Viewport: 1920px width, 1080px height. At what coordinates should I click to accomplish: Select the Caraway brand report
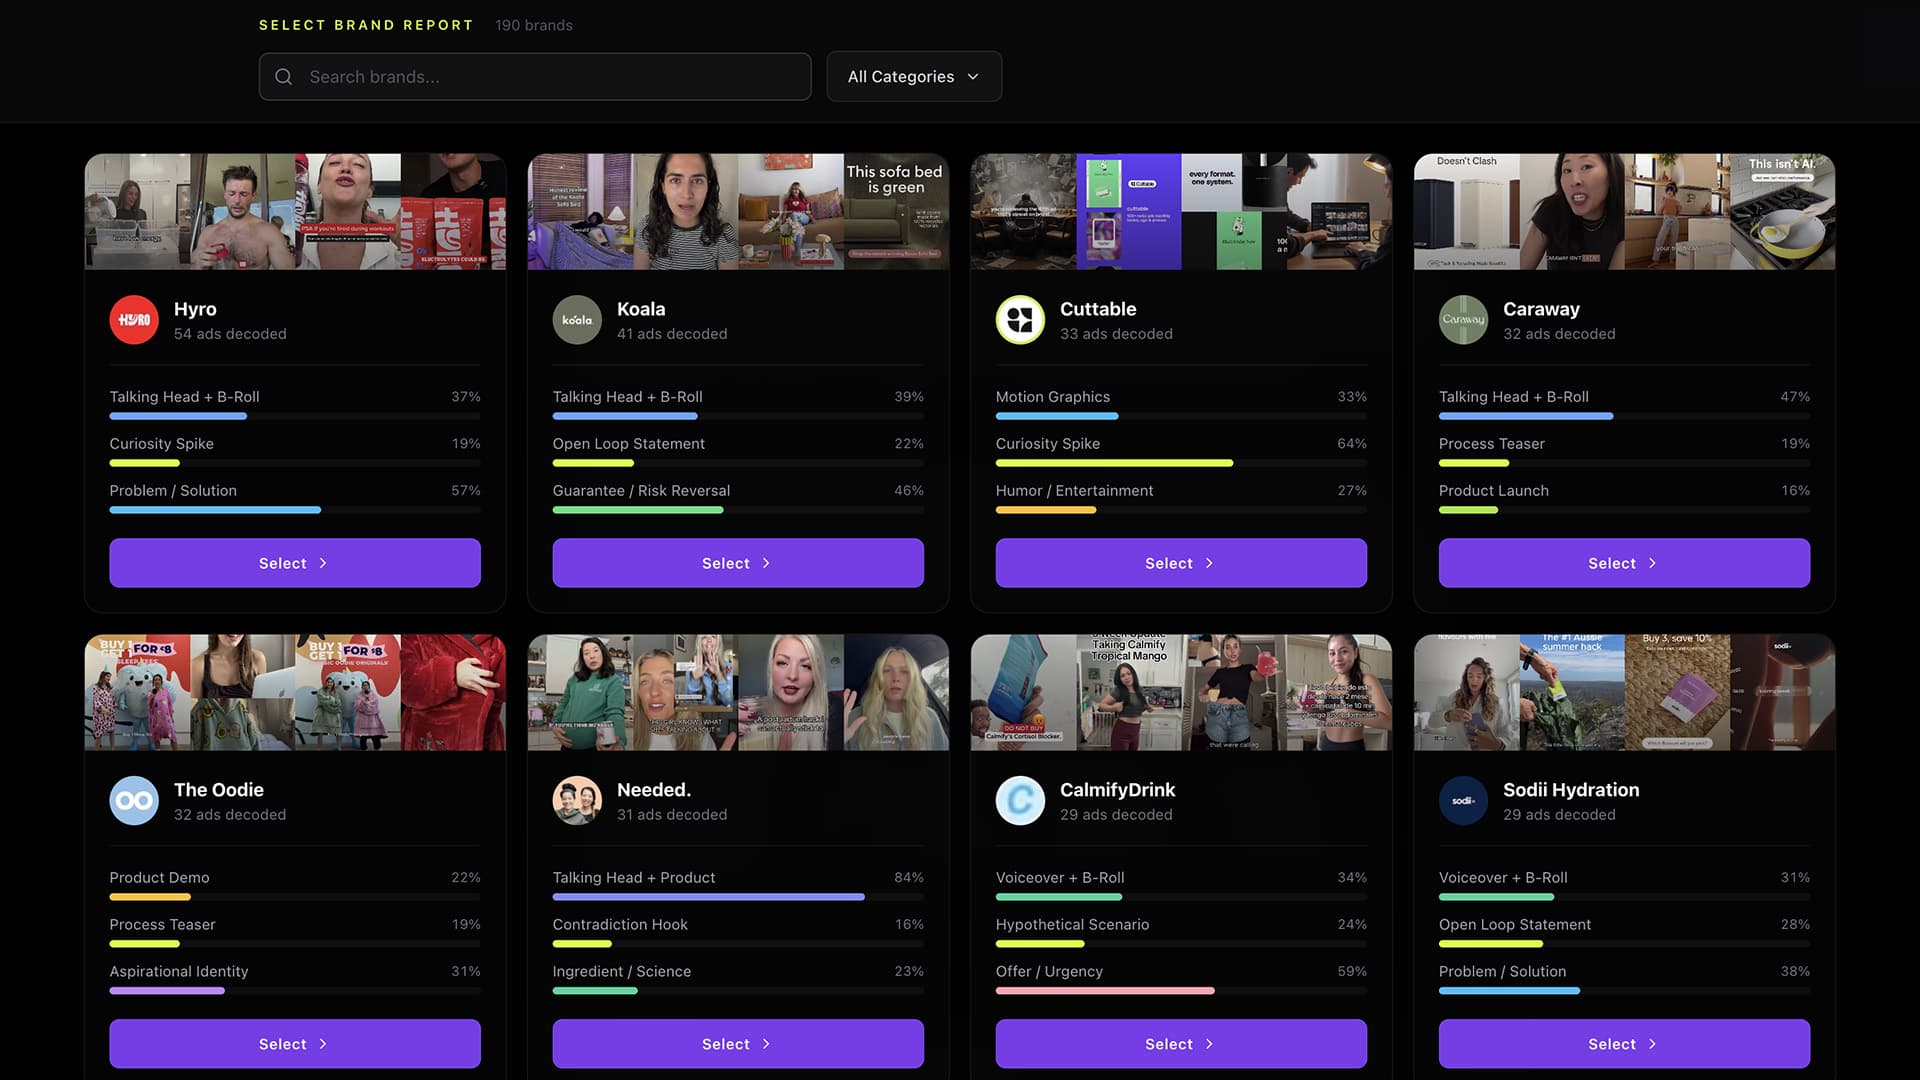coord(1624,563)
